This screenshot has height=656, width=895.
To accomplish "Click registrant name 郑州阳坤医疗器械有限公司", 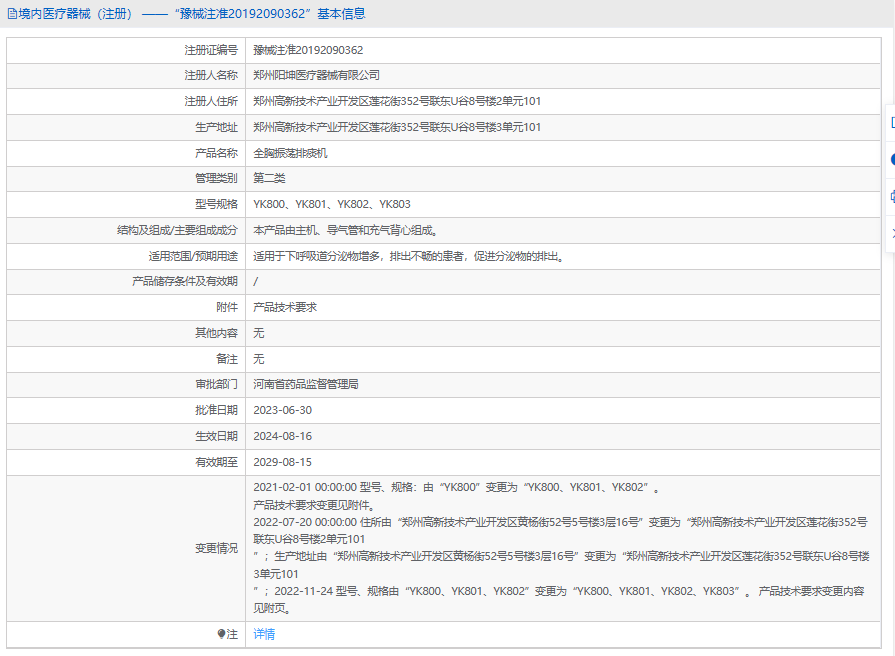I will pyautogui.click(x=316, y=75).
